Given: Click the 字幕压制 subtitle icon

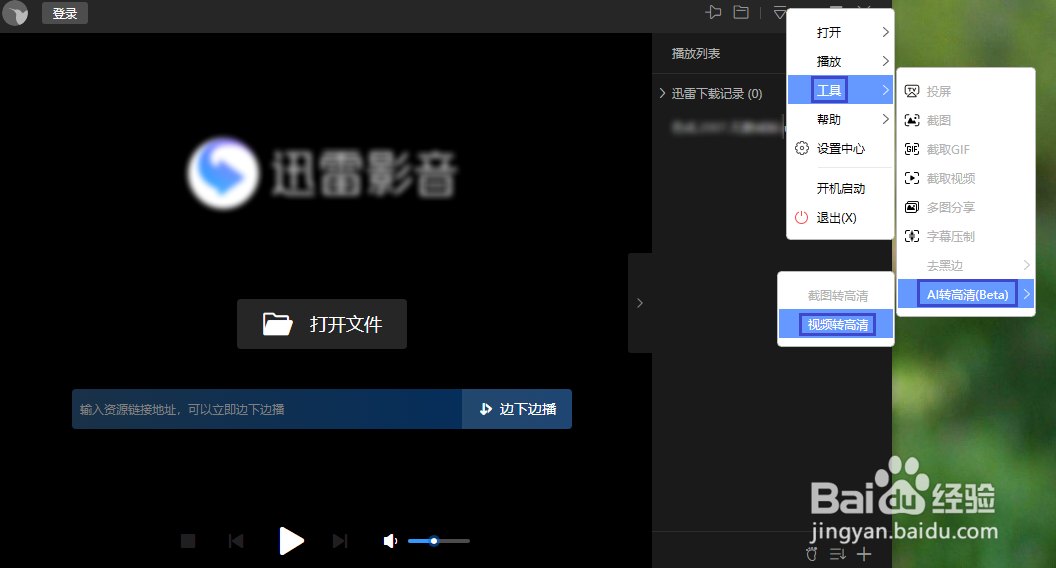Looking at the screenshot, I should (x=912, y=236).
